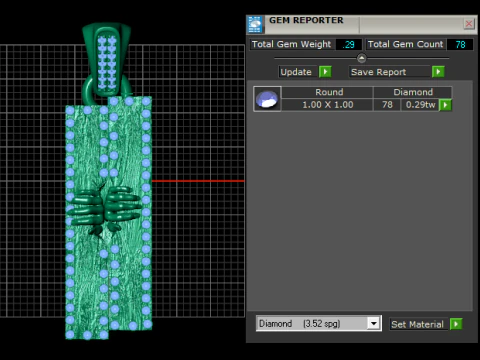Viewport: 480px width, 360px height.
Task: Click the Total Gem Count label
Action: click(x=405, y=44)
